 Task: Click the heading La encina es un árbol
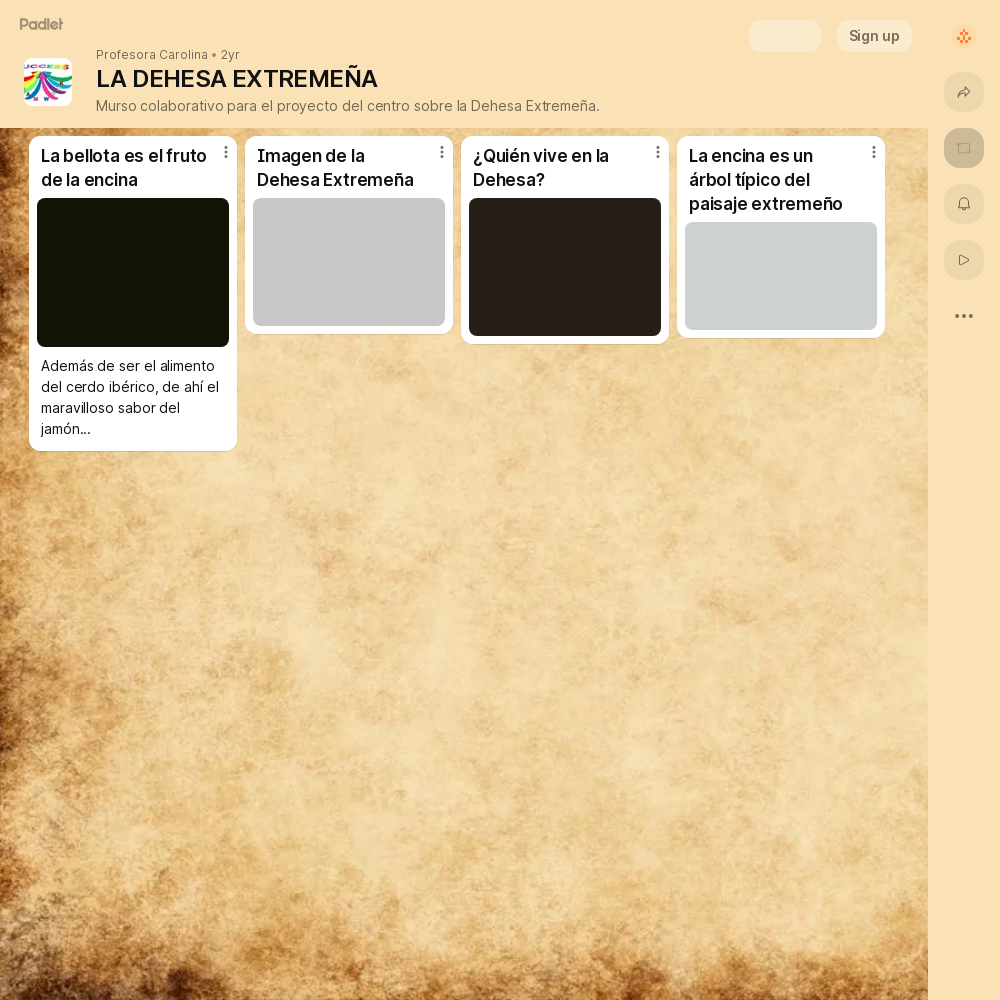(765, 180)
